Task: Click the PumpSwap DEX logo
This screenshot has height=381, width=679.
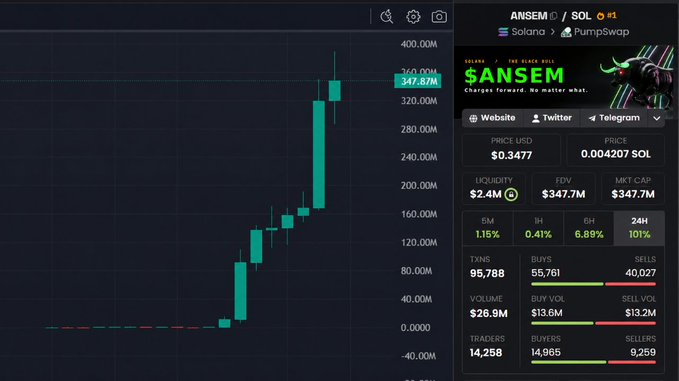Action: click(x=566, y=32)
